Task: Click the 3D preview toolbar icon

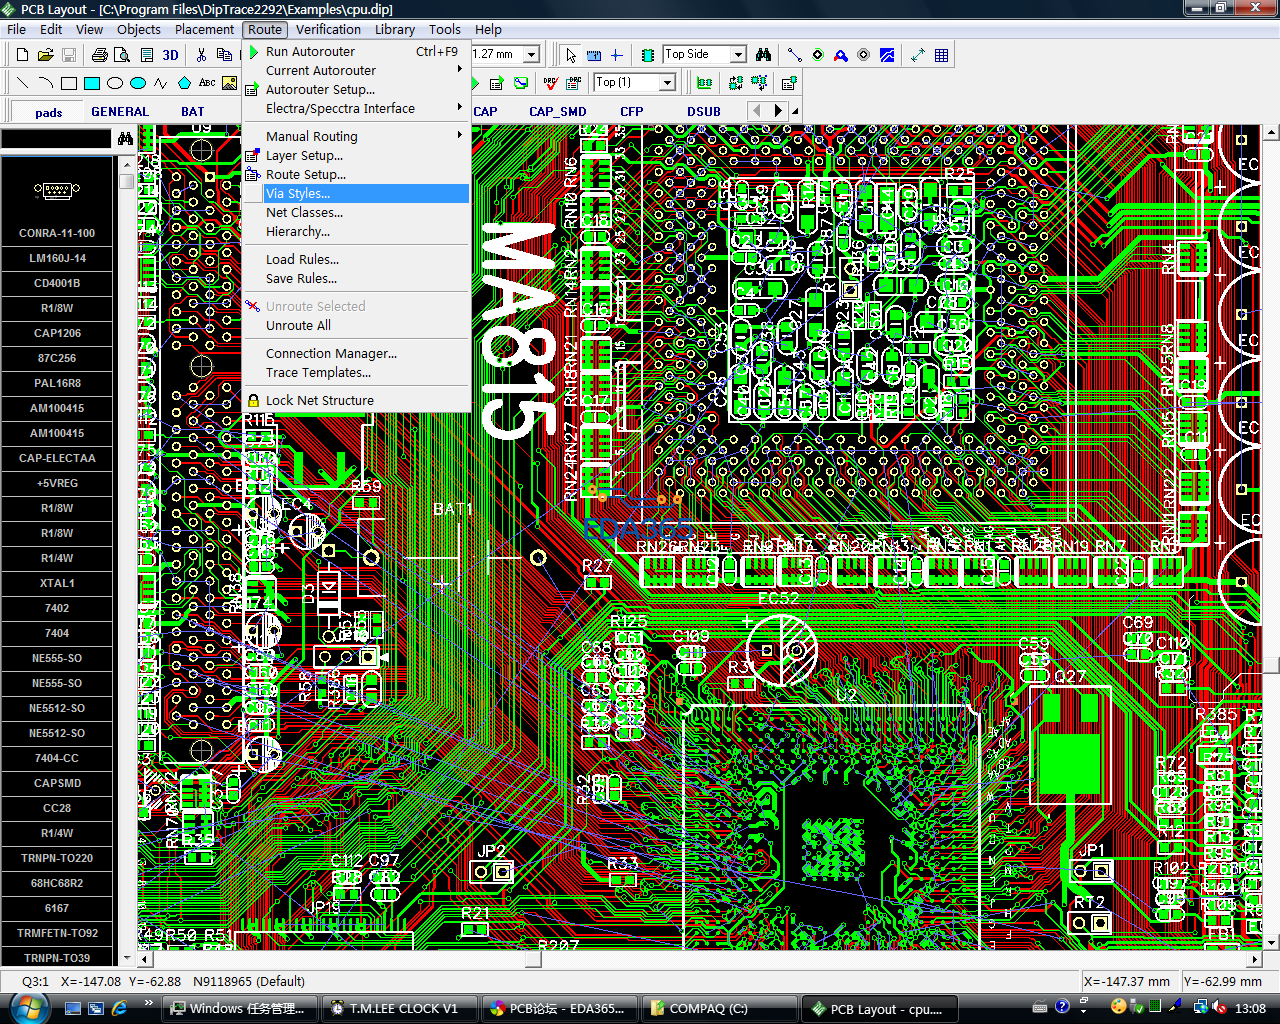Action: (170, 55)
